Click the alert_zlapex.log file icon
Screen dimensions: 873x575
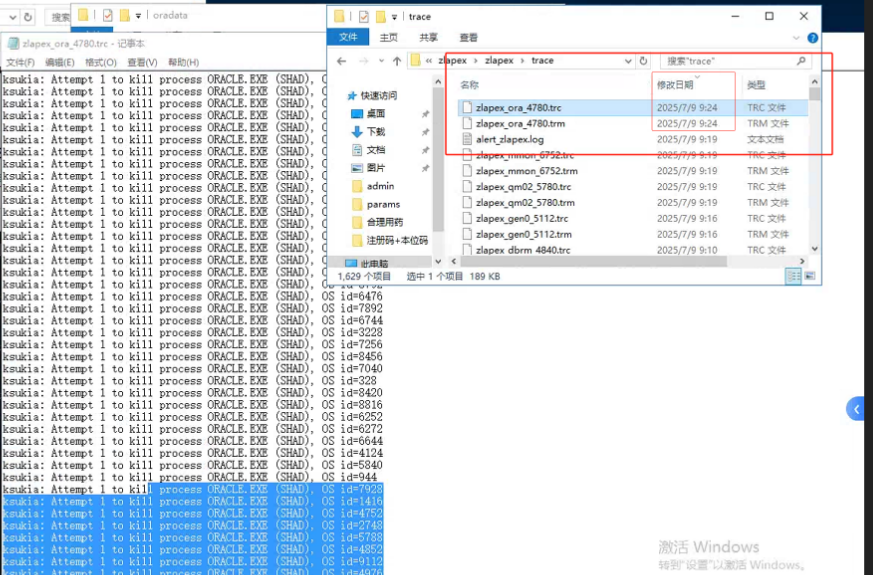(x=467, y=139)
